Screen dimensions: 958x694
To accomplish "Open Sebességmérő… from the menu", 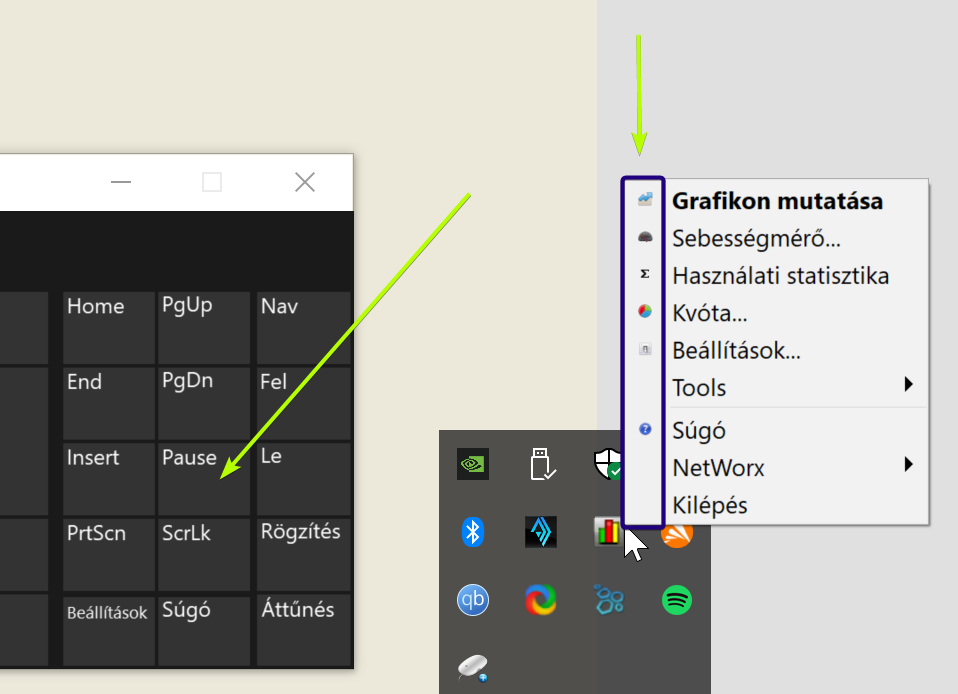I will tap(756, 239).
